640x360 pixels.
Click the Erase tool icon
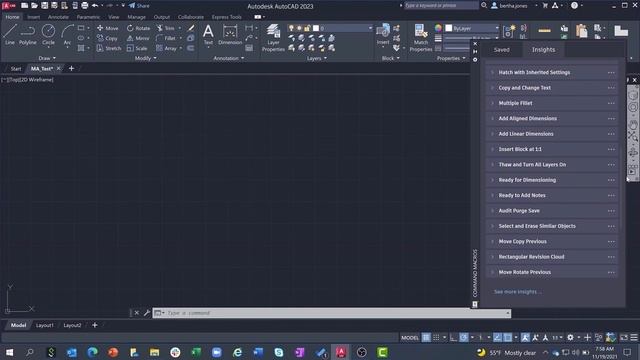point(191,28)
